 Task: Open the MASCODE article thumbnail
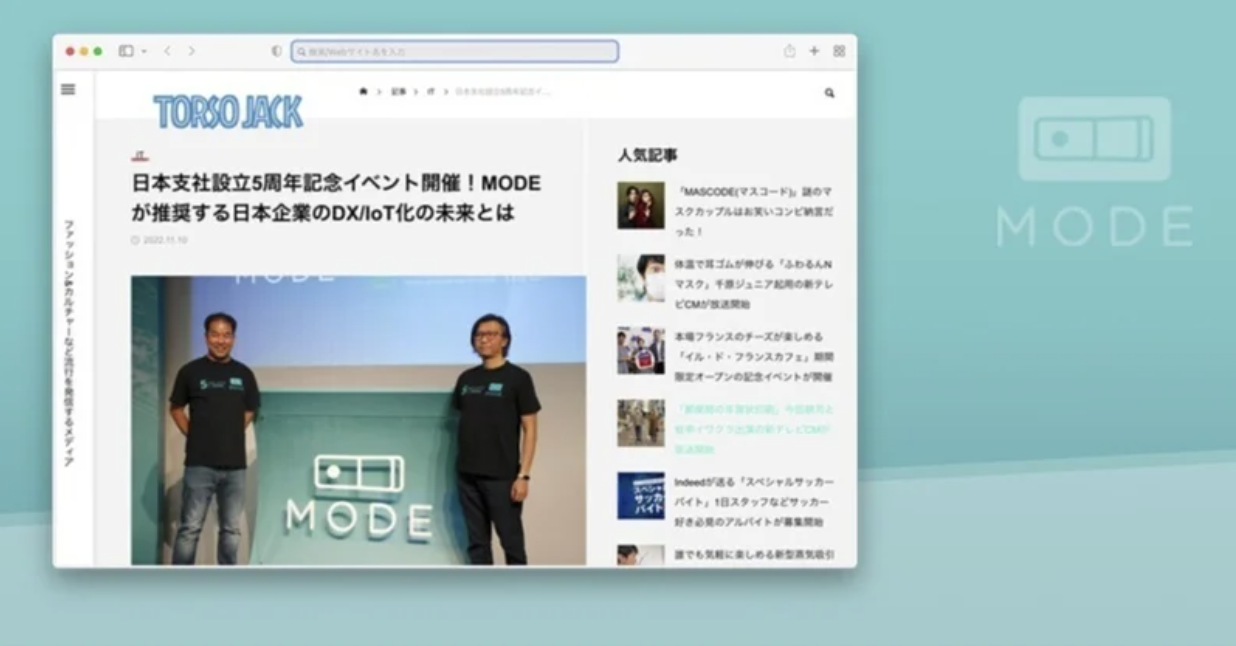click(x=640, y=205)
